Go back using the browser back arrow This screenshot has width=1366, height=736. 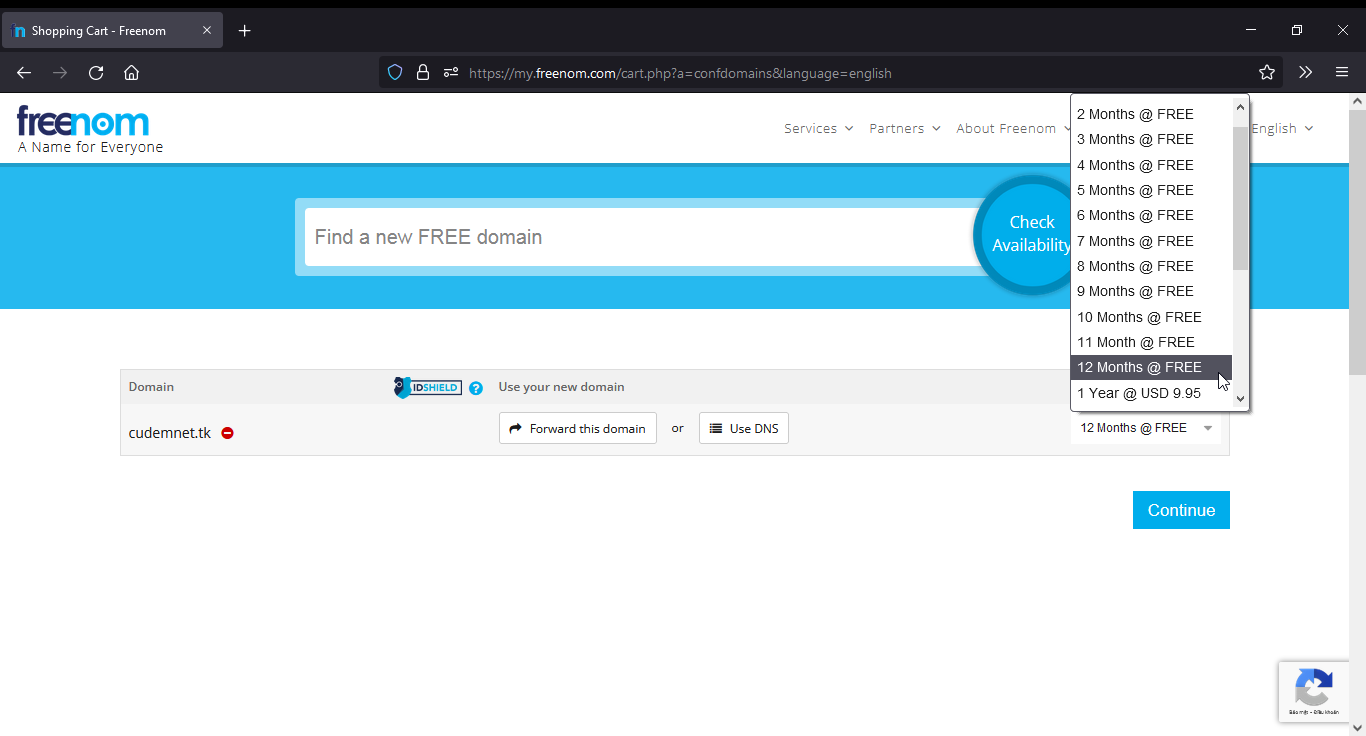pyautogui.click(x=24, y=72)
